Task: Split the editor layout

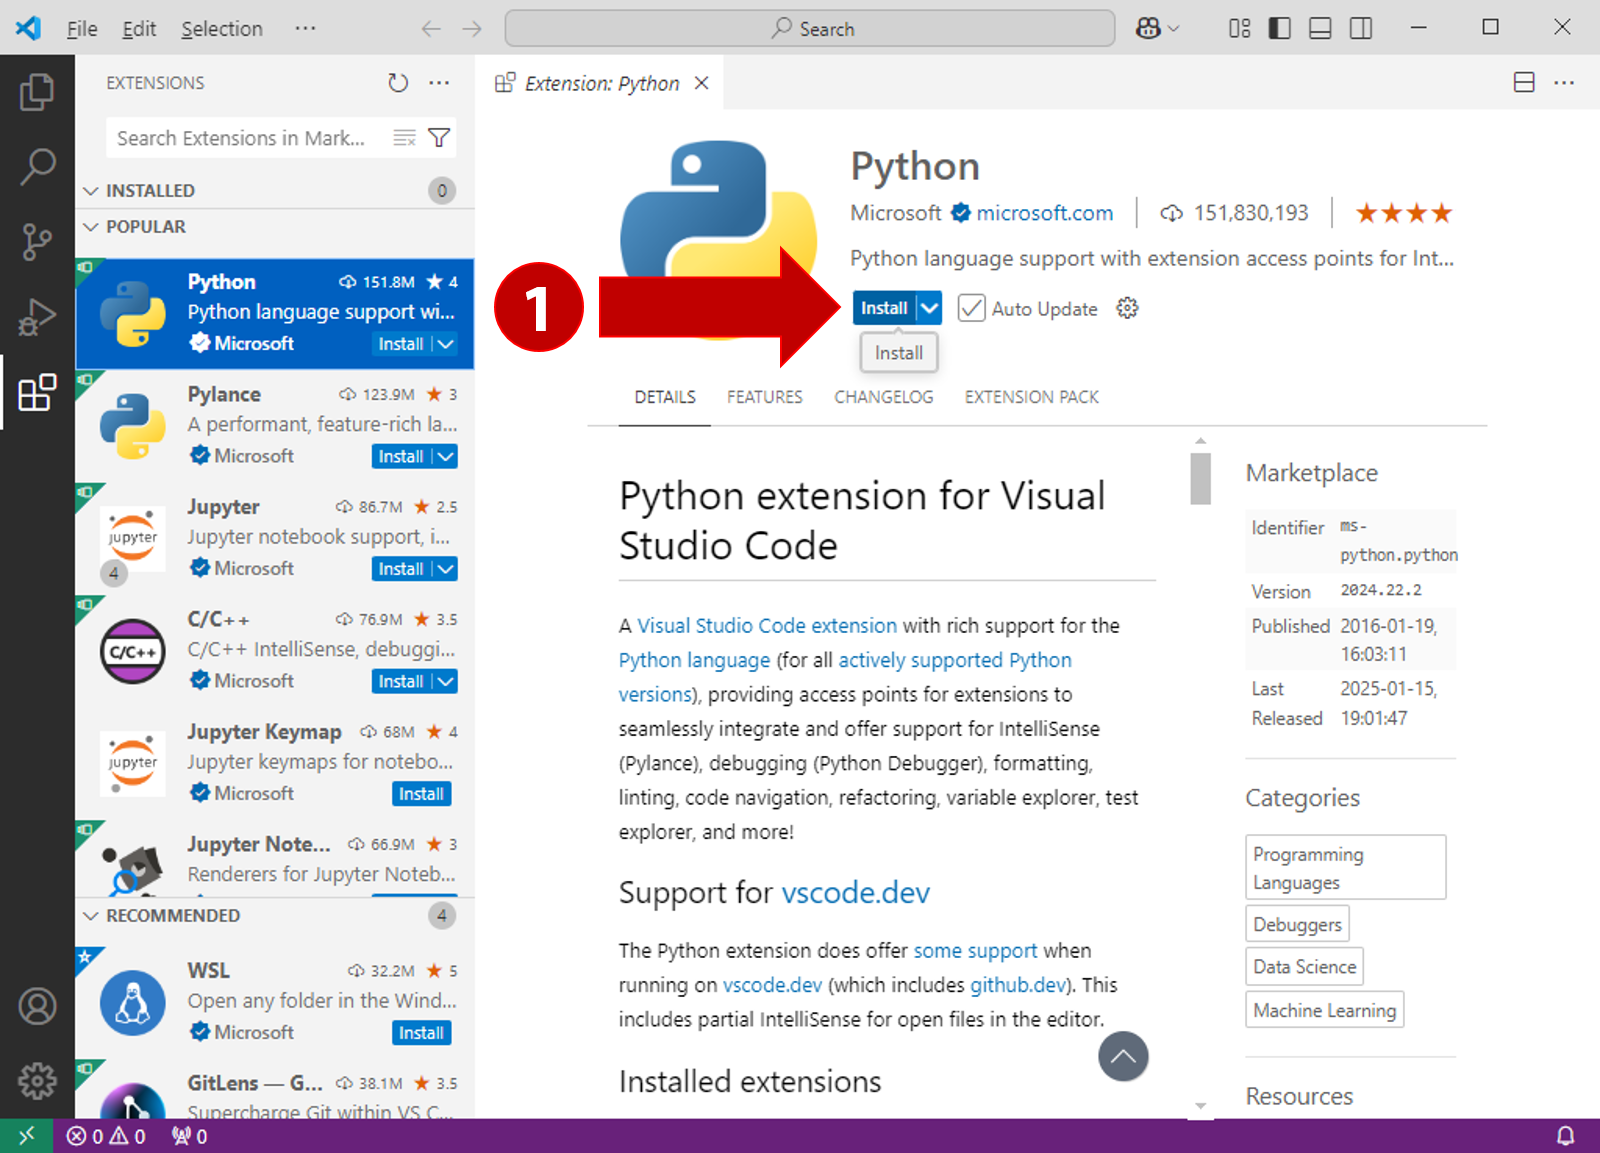Action: [1524, 83]
